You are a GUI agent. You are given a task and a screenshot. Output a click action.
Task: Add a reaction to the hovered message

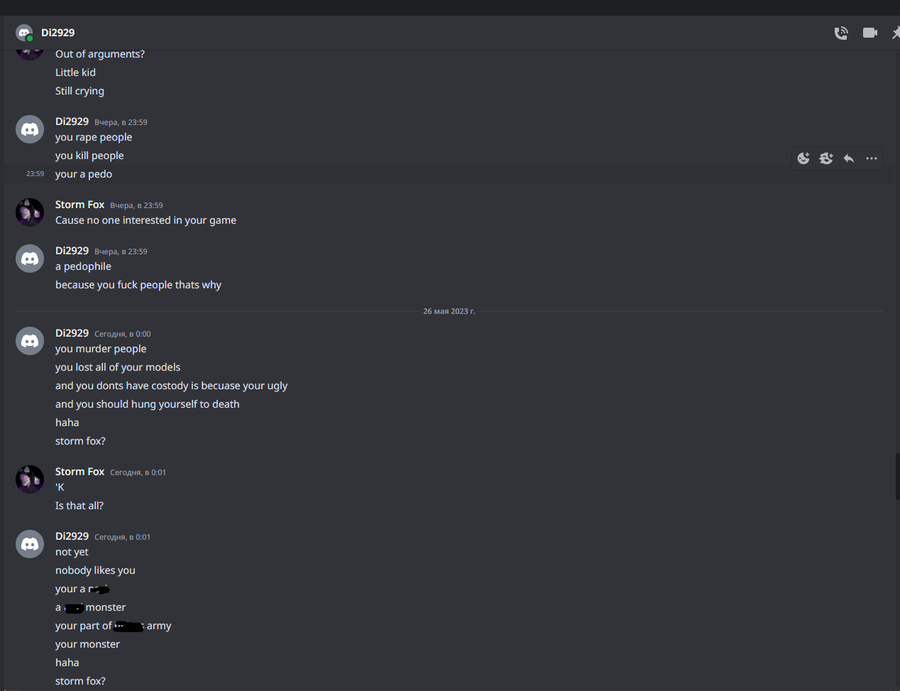pos(804,158)
